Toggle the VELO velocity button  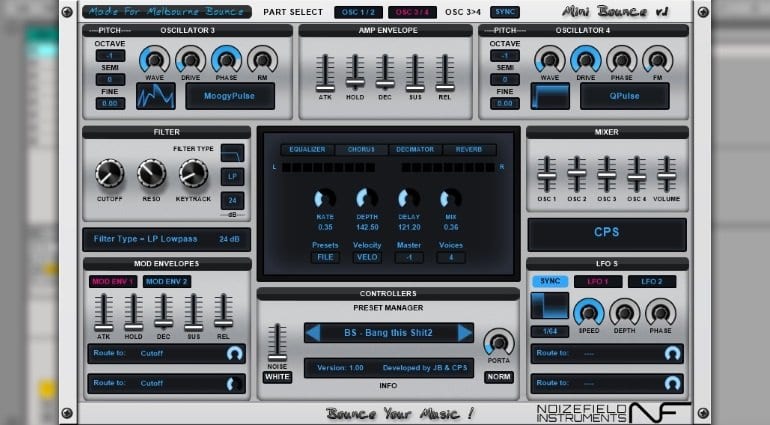pyautogui.click(x=367, y=257)
